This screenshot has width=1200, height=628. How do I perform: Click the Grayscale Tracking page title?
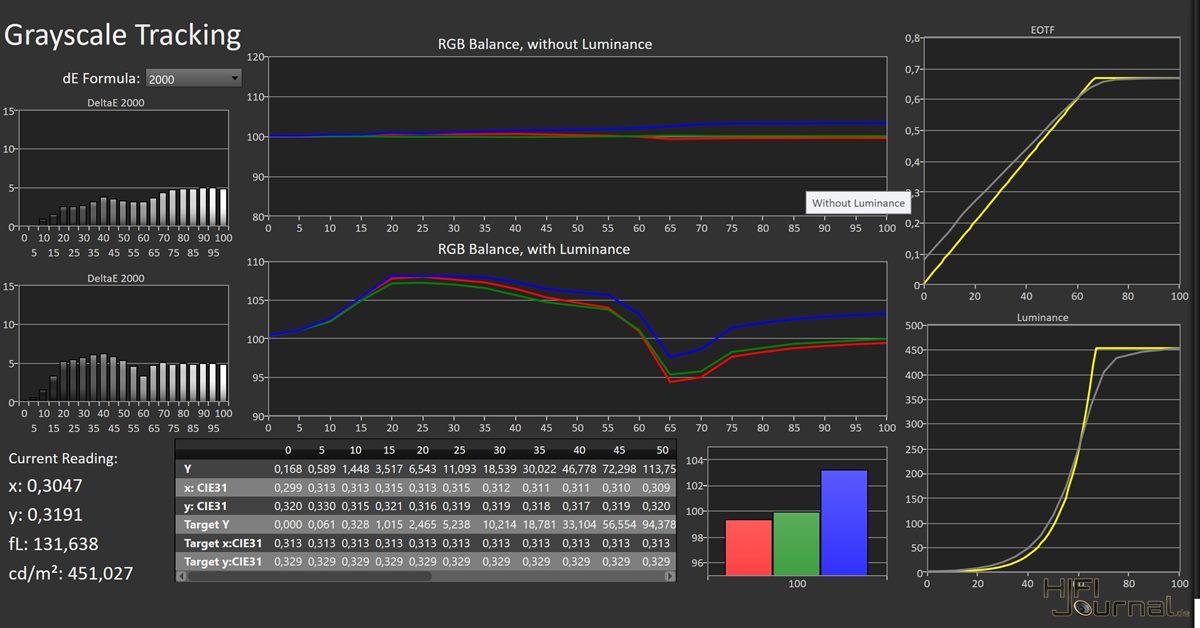123,35
